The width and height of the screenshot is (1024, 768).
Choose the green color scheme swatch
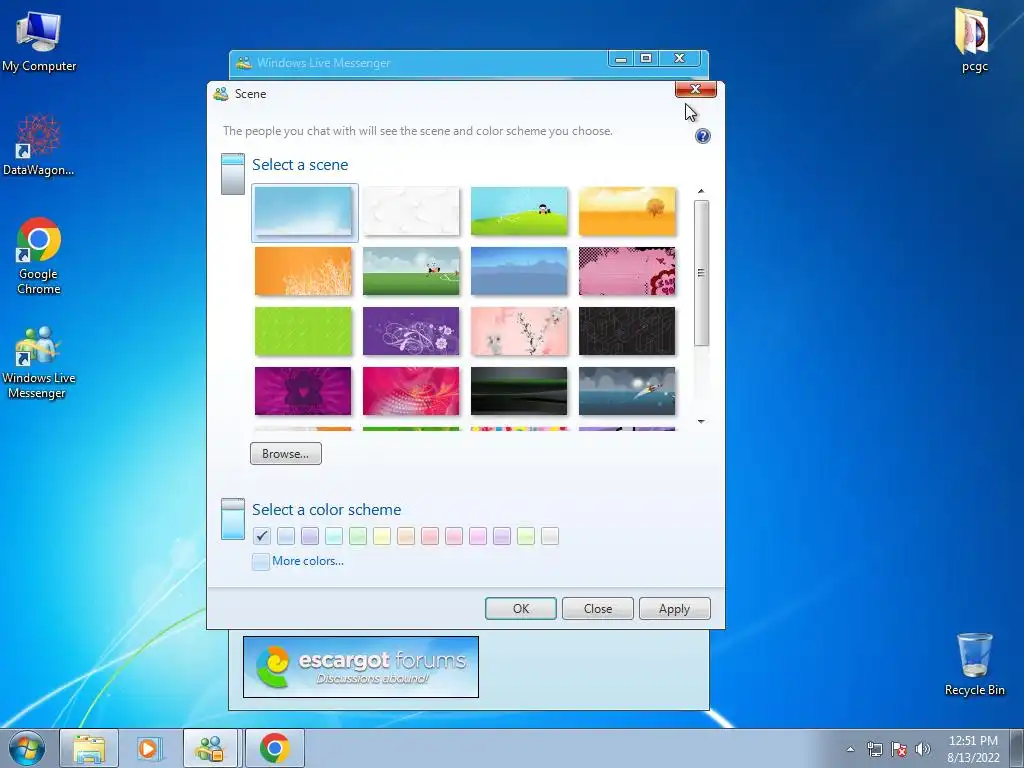[x=358, y=536]
